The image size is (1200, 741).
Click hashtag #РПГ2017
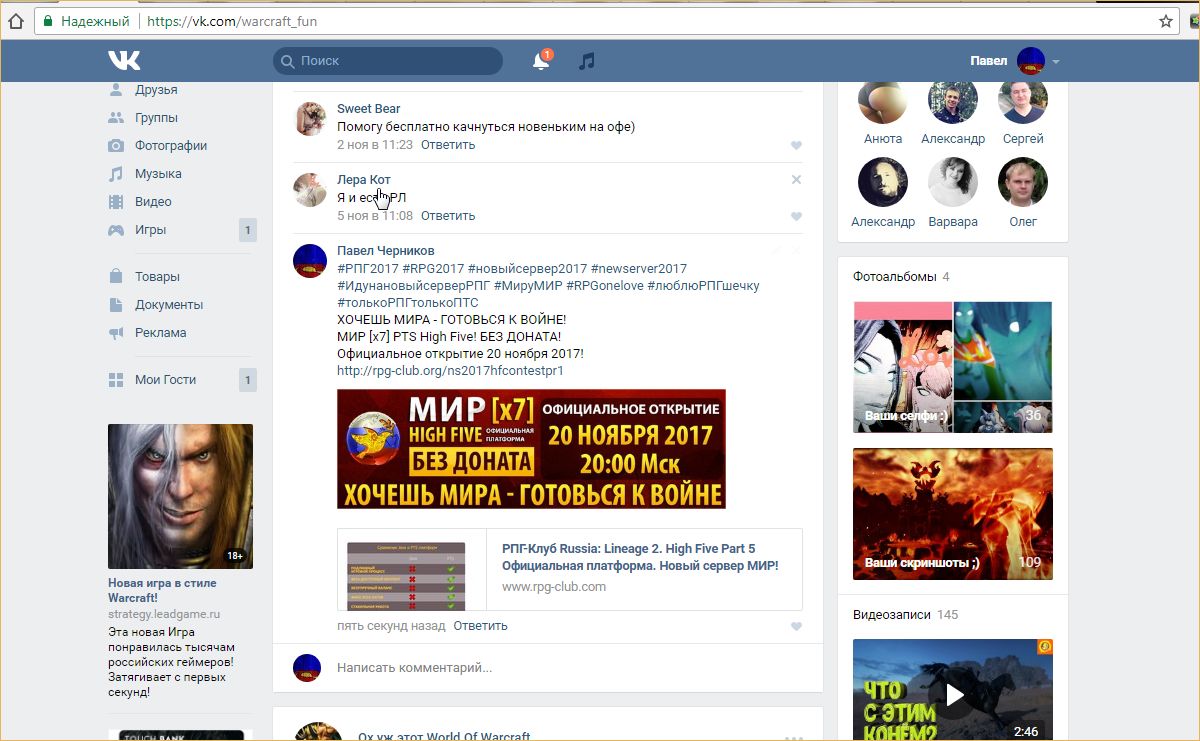click(x=368, y=268)
